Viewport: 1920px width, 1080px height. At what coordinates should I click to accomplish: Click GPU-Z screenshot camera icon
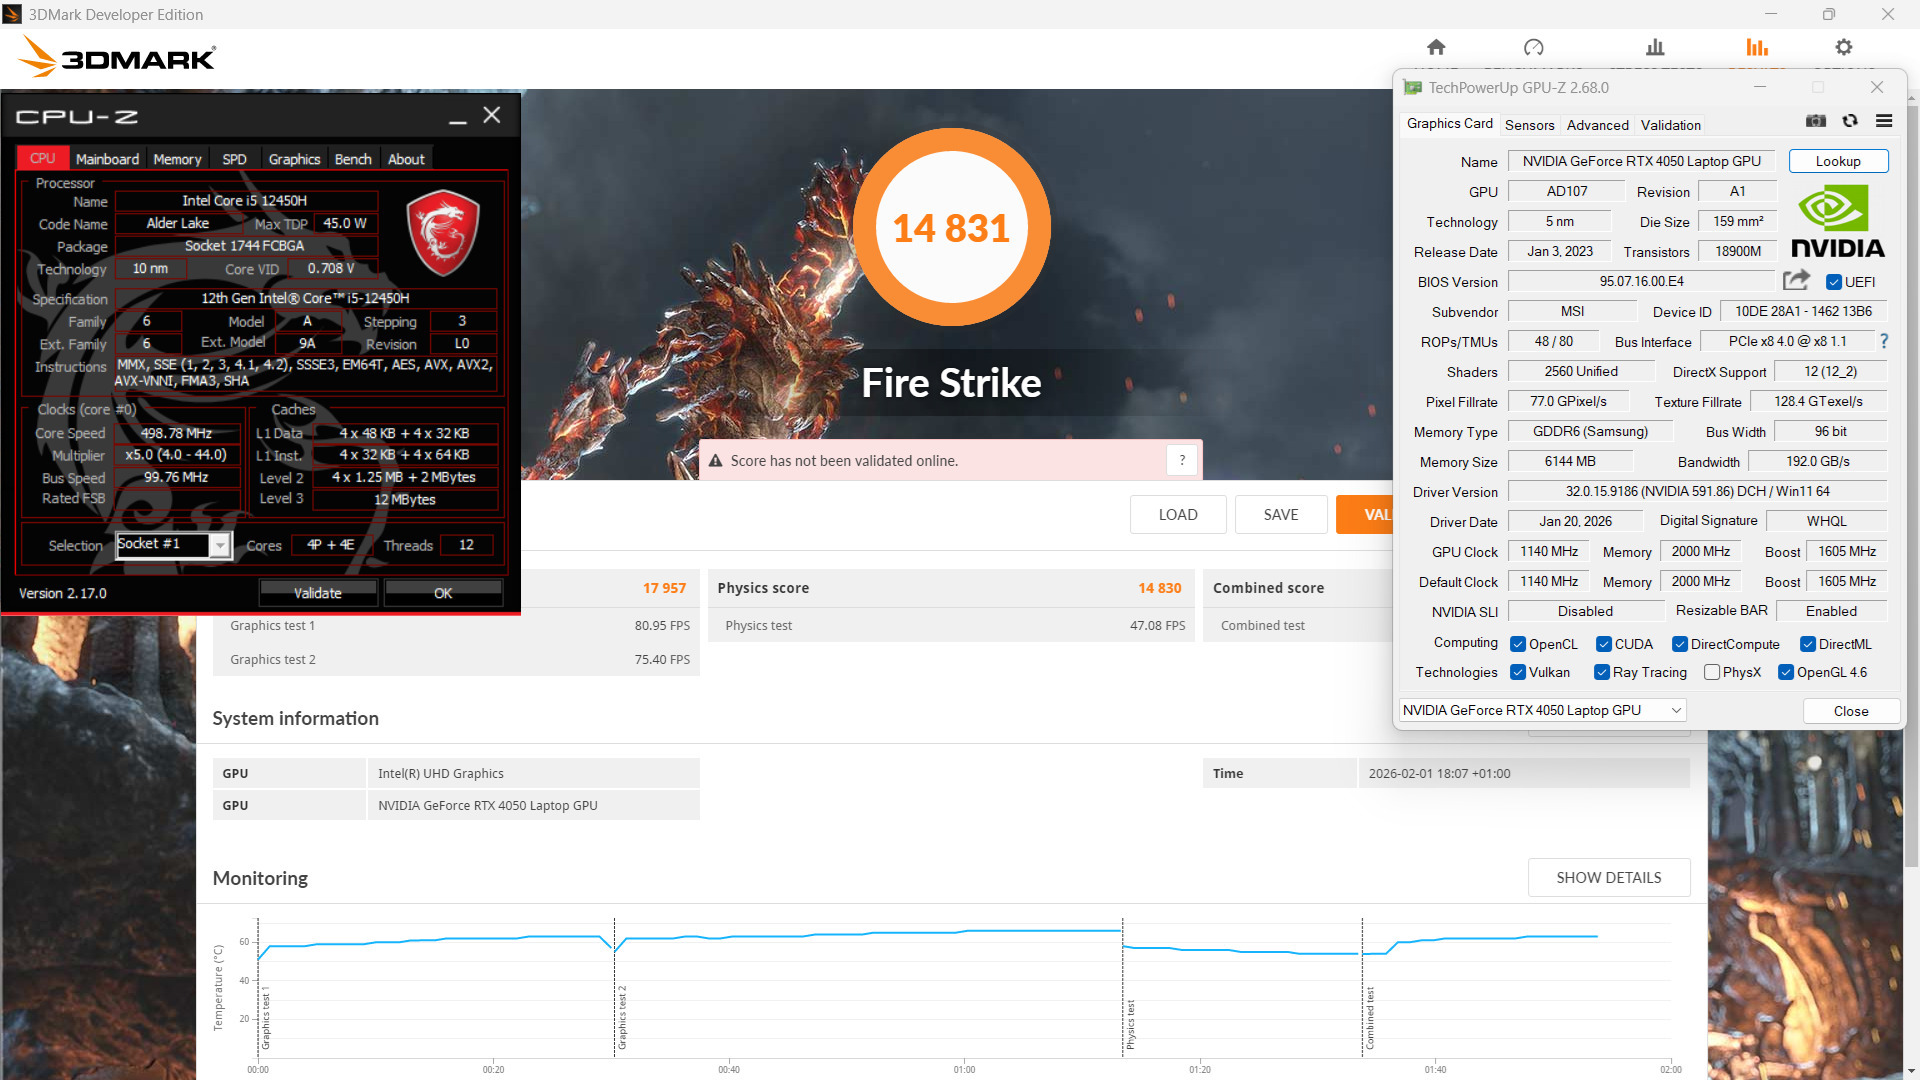[1816, 121]
